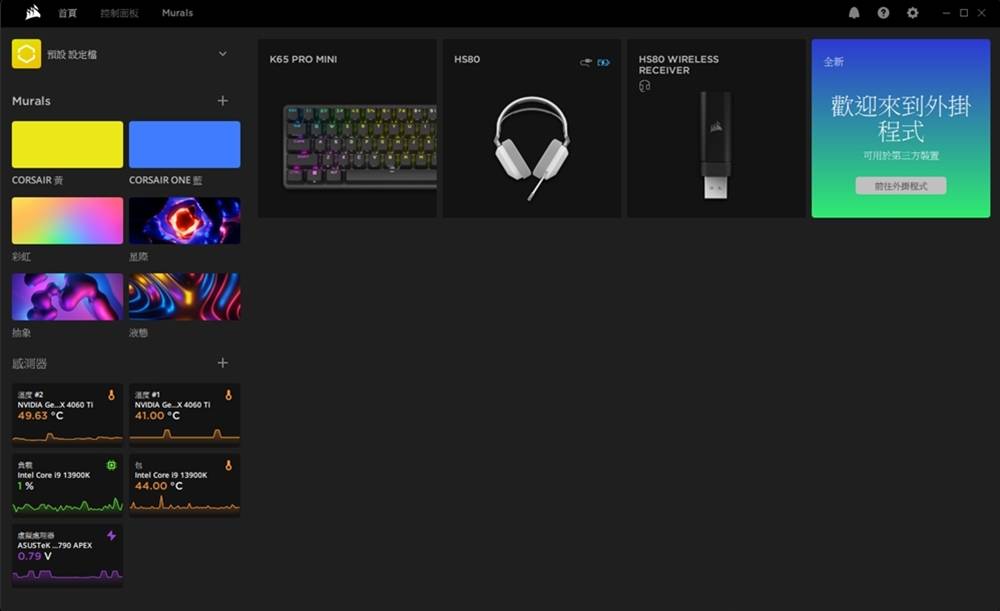Add a new mural with plus icon

point(222,101)
